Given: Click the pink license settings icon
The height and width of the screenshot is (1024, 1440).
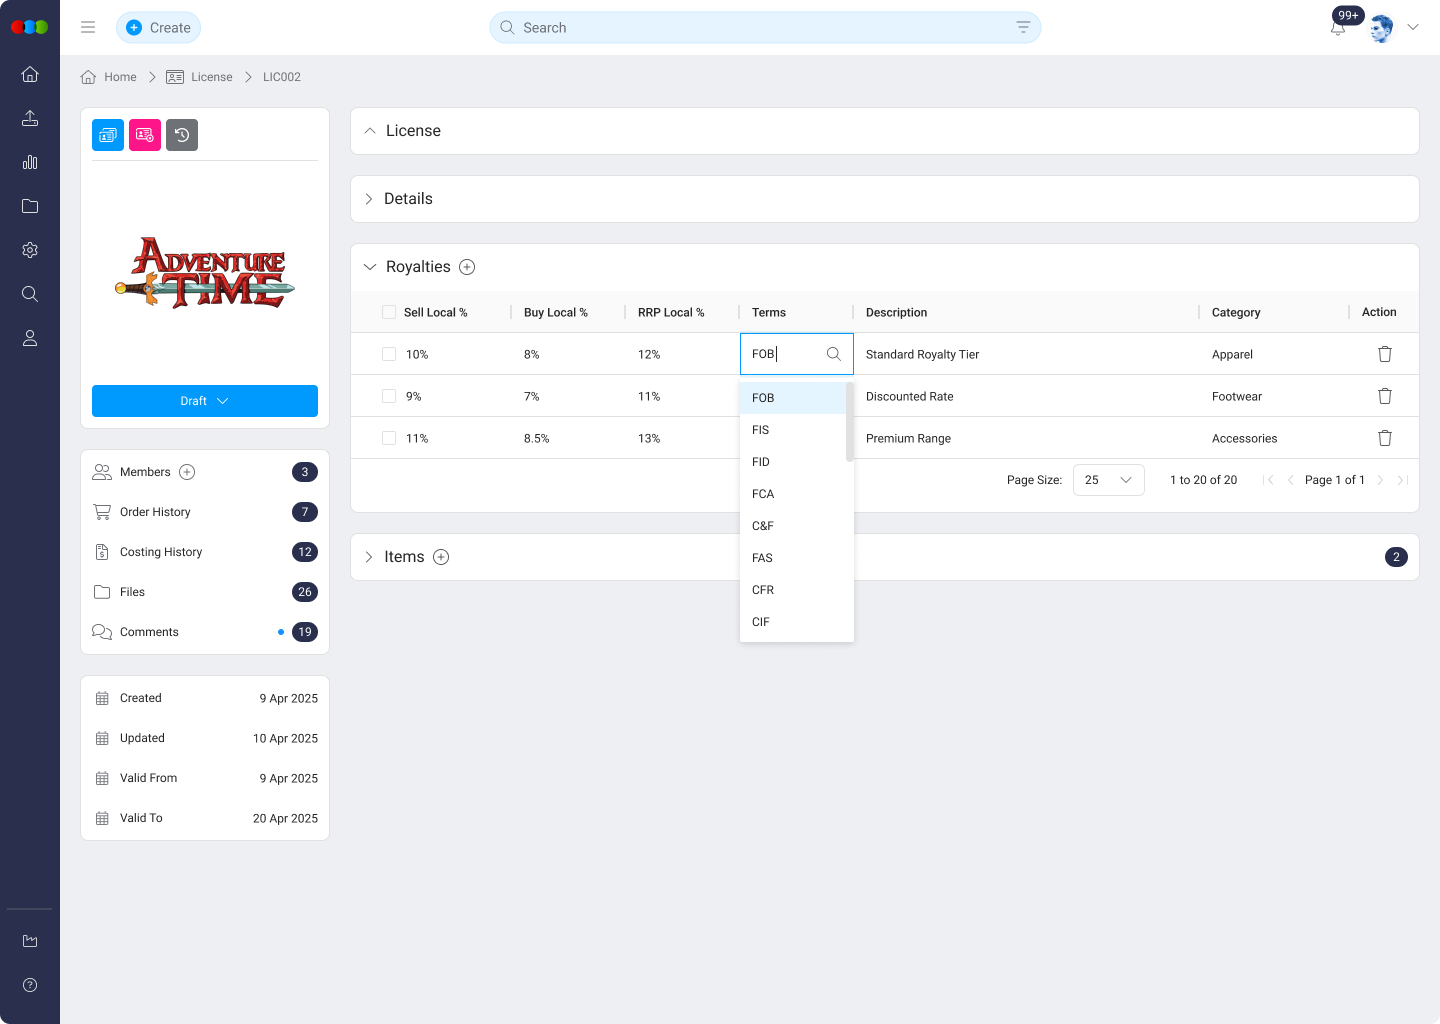Looking at the screenshot, I should point(145,135).
